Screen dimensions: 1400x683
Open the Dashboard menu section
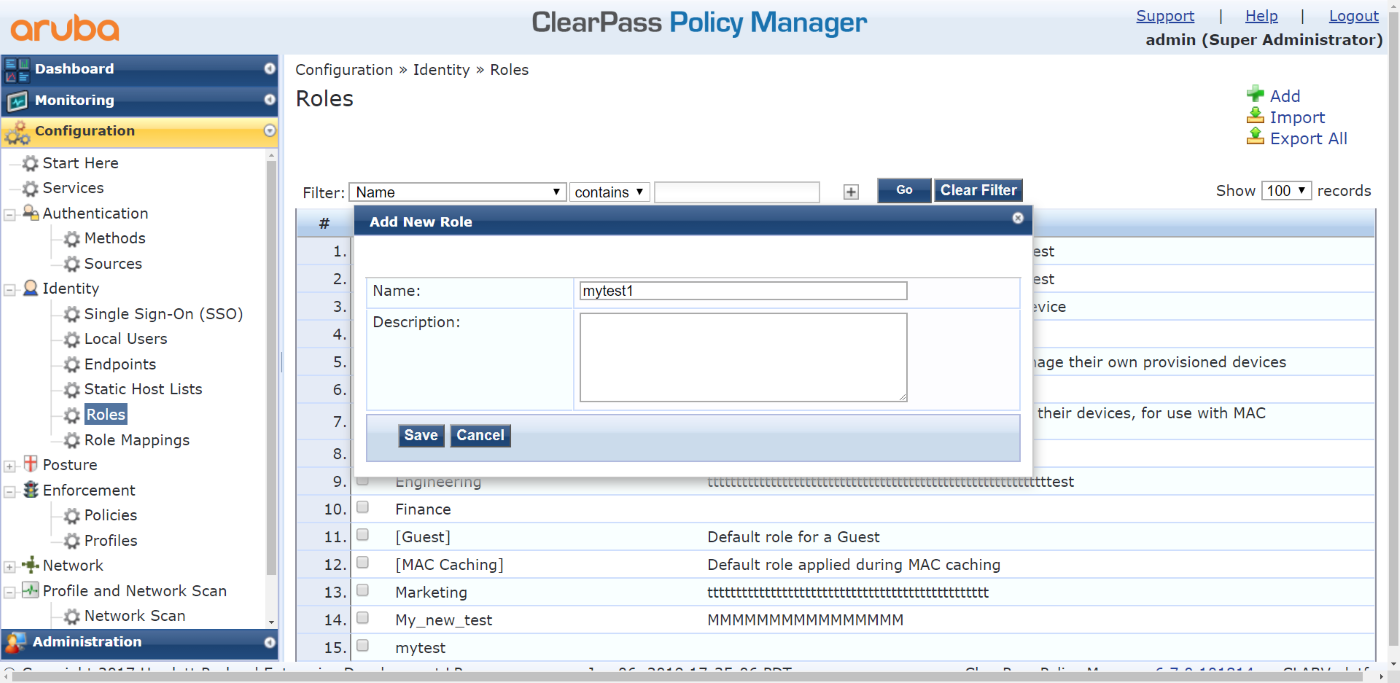(x=139, y=69)
